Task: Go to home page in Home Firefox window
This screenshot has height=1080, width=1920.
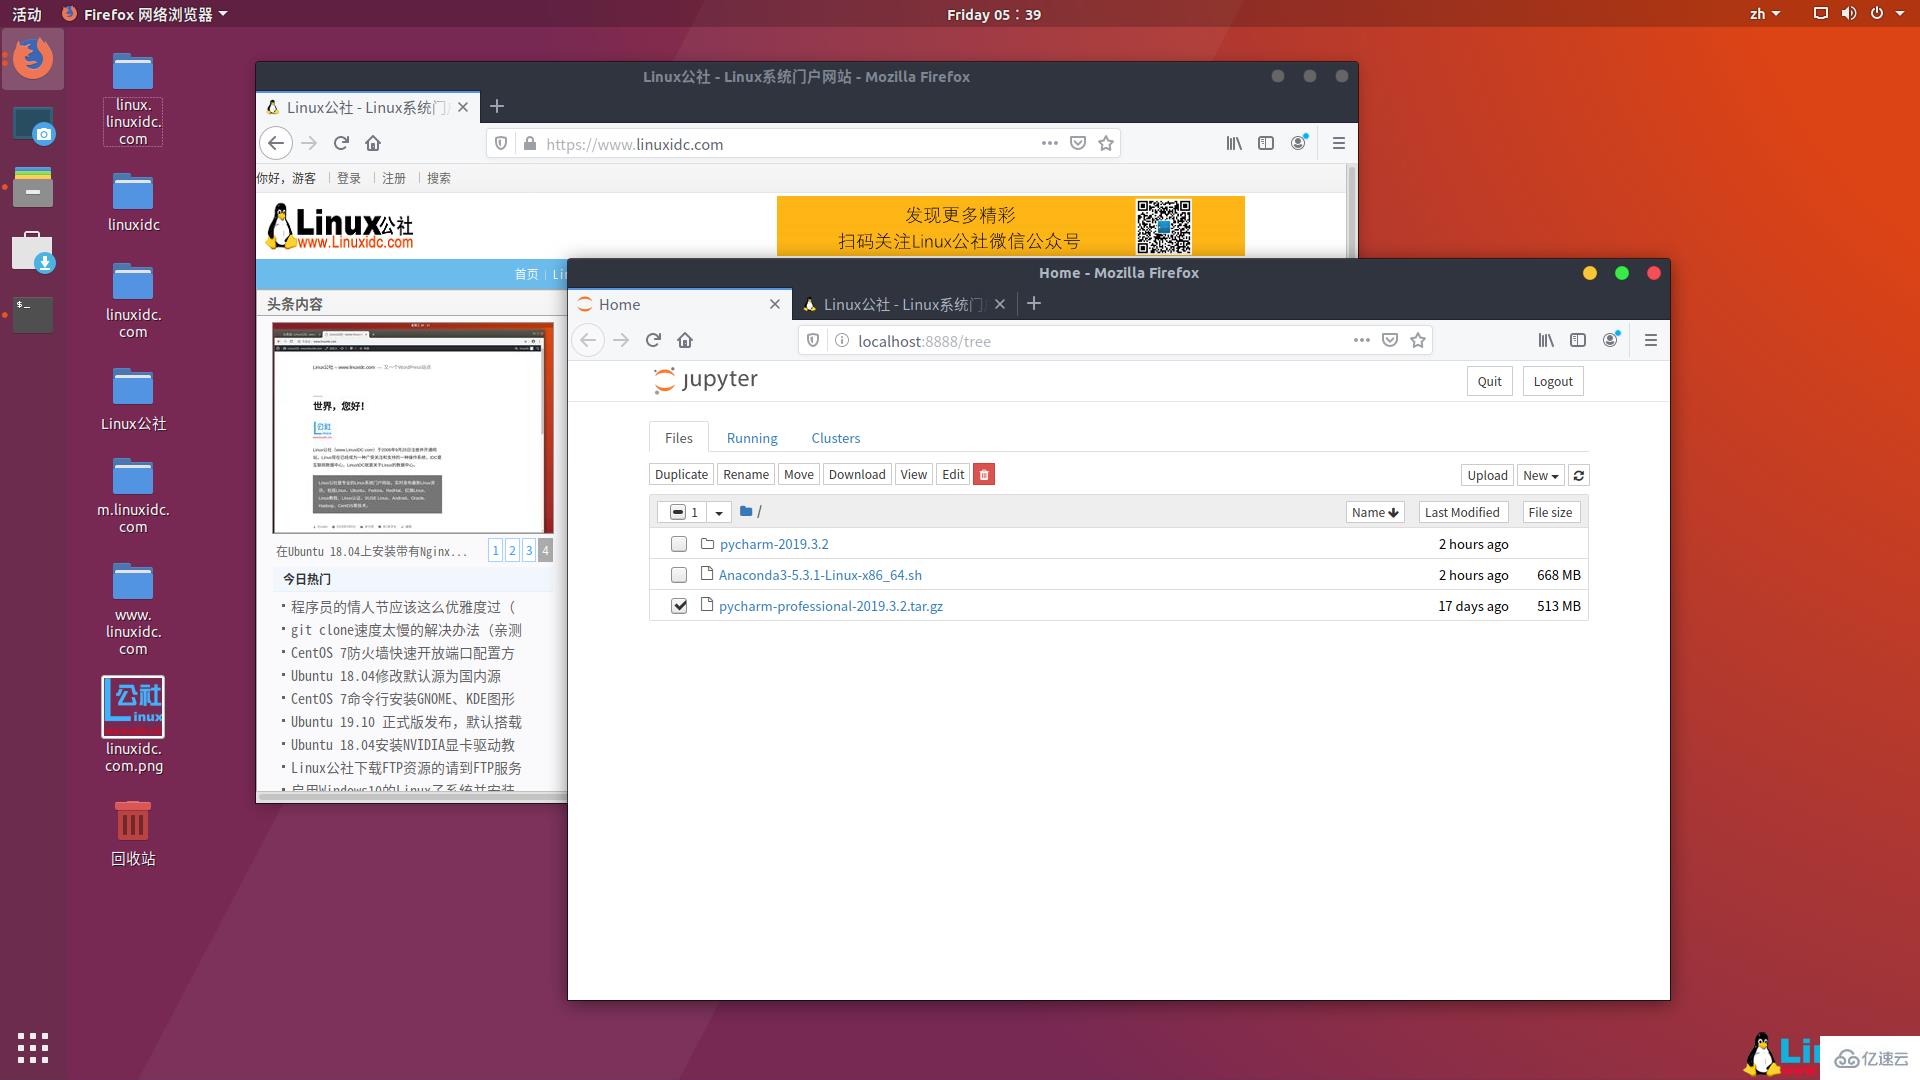Action: pyautogui.click(x=685, y=341)
